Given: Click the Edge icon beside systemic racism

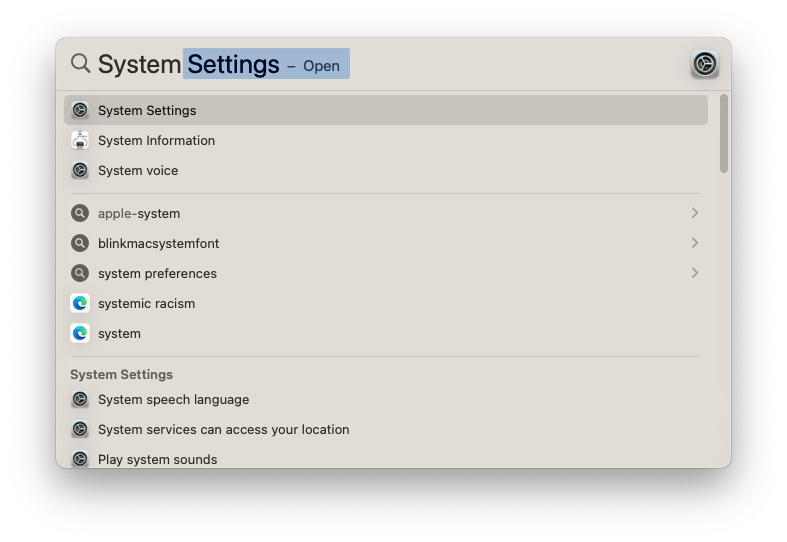Looking at the screenshot, I should pos(80,303).
